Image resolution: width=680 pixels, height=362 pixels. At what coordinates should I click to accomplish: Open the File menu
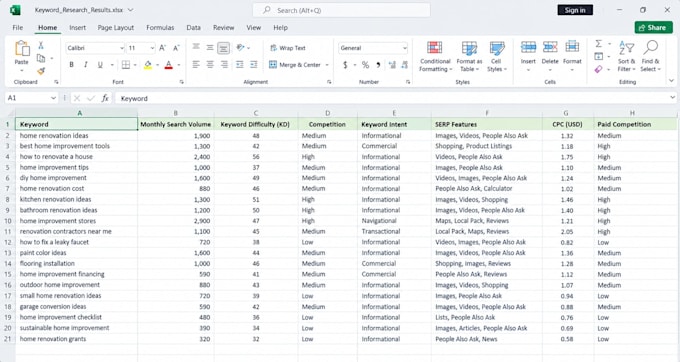coord(18,27)
